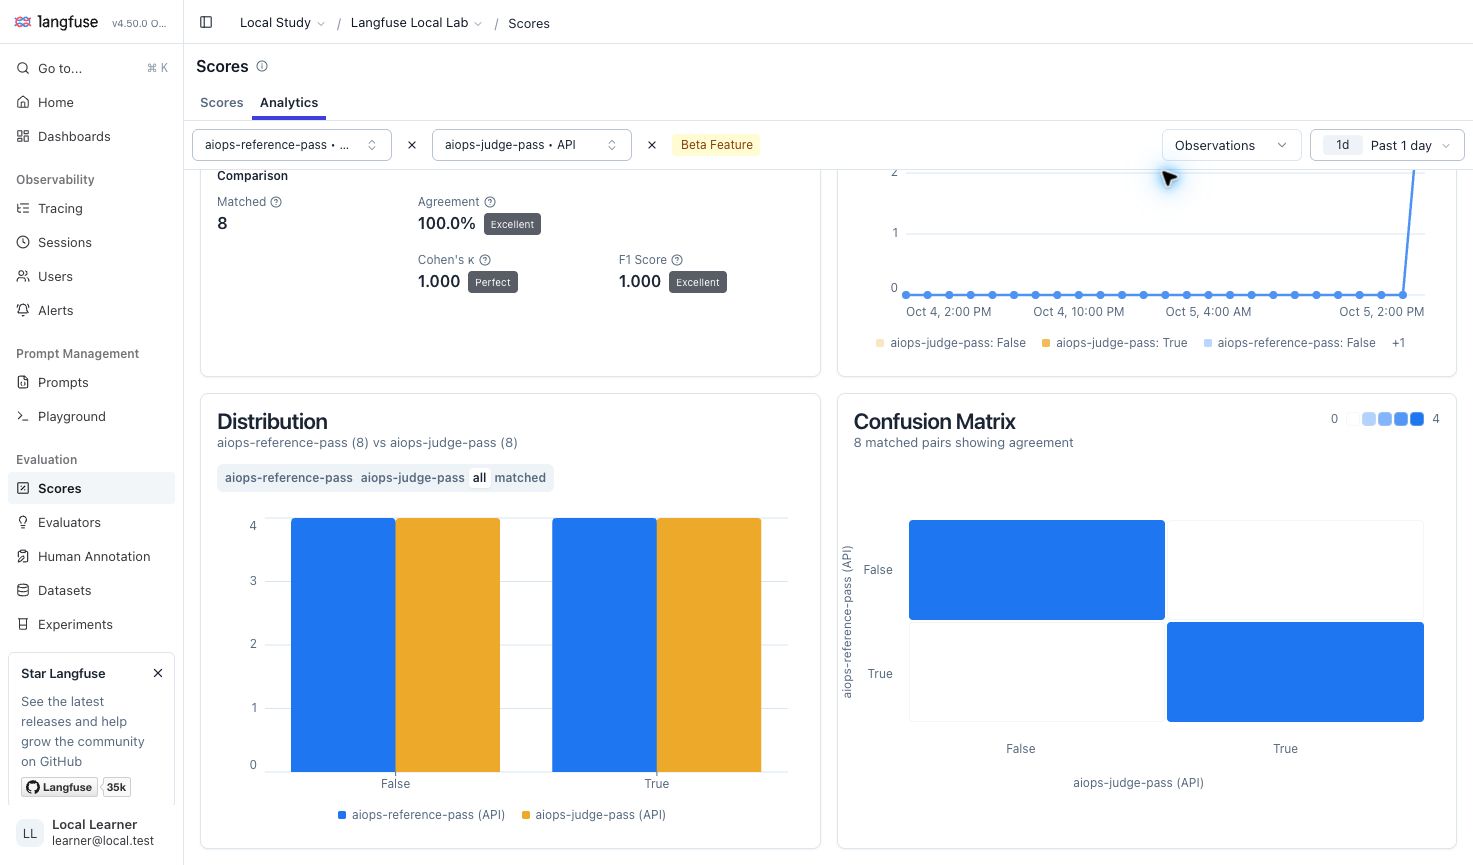Open the Past 1 day range dropdown
1473x865 pixels.
[1387, 145]
